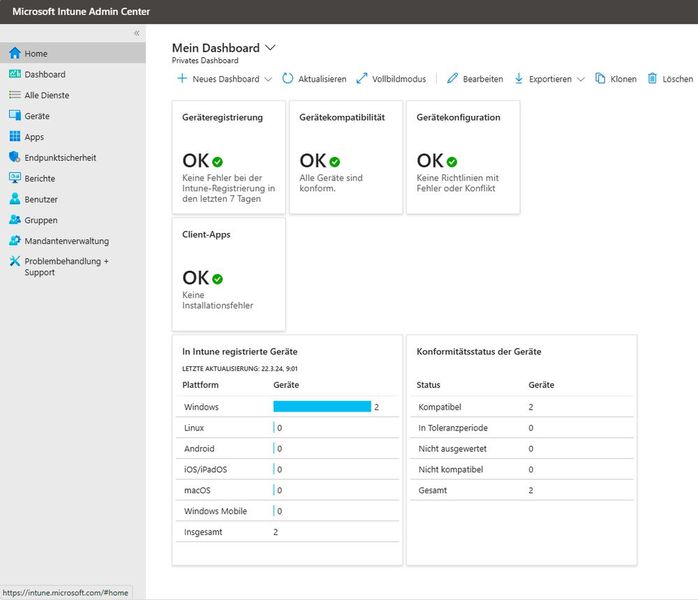Click the Problembehandlung wrench icon
The image size is (698, 600).
pyautogui.click(x=15, y=261)
